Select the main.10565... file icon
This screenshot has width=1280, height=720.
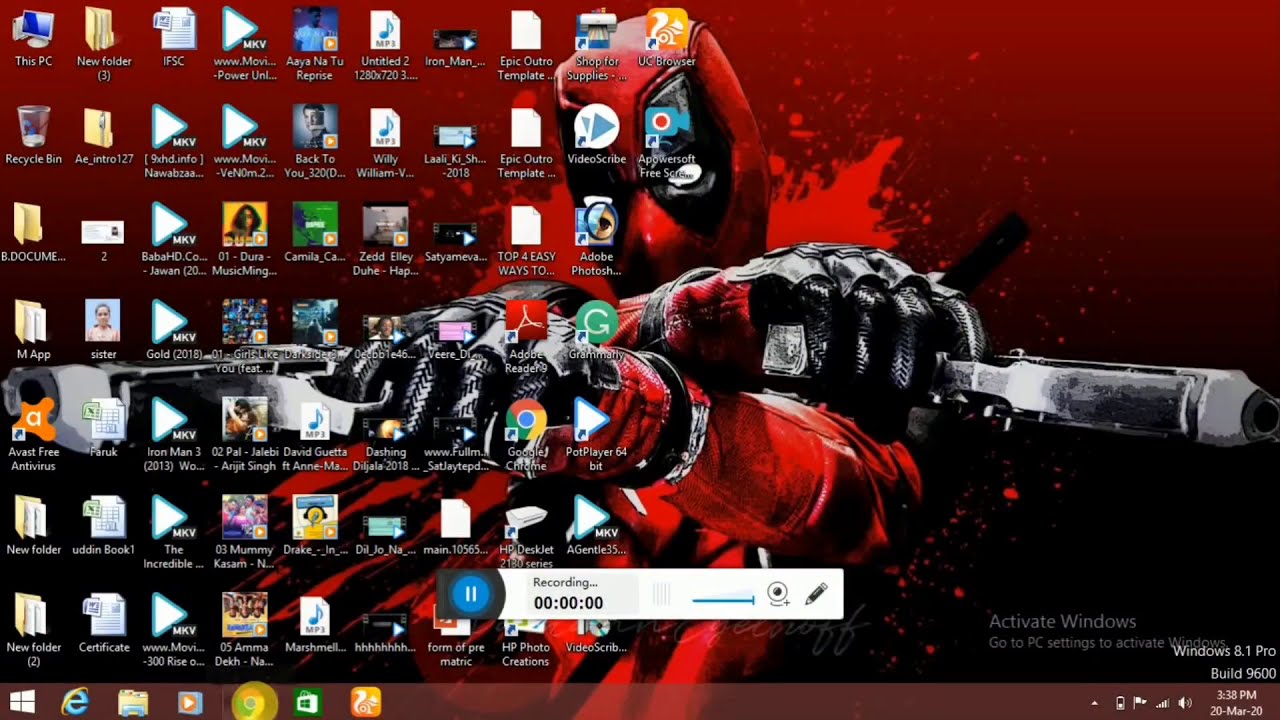(456, 526)
